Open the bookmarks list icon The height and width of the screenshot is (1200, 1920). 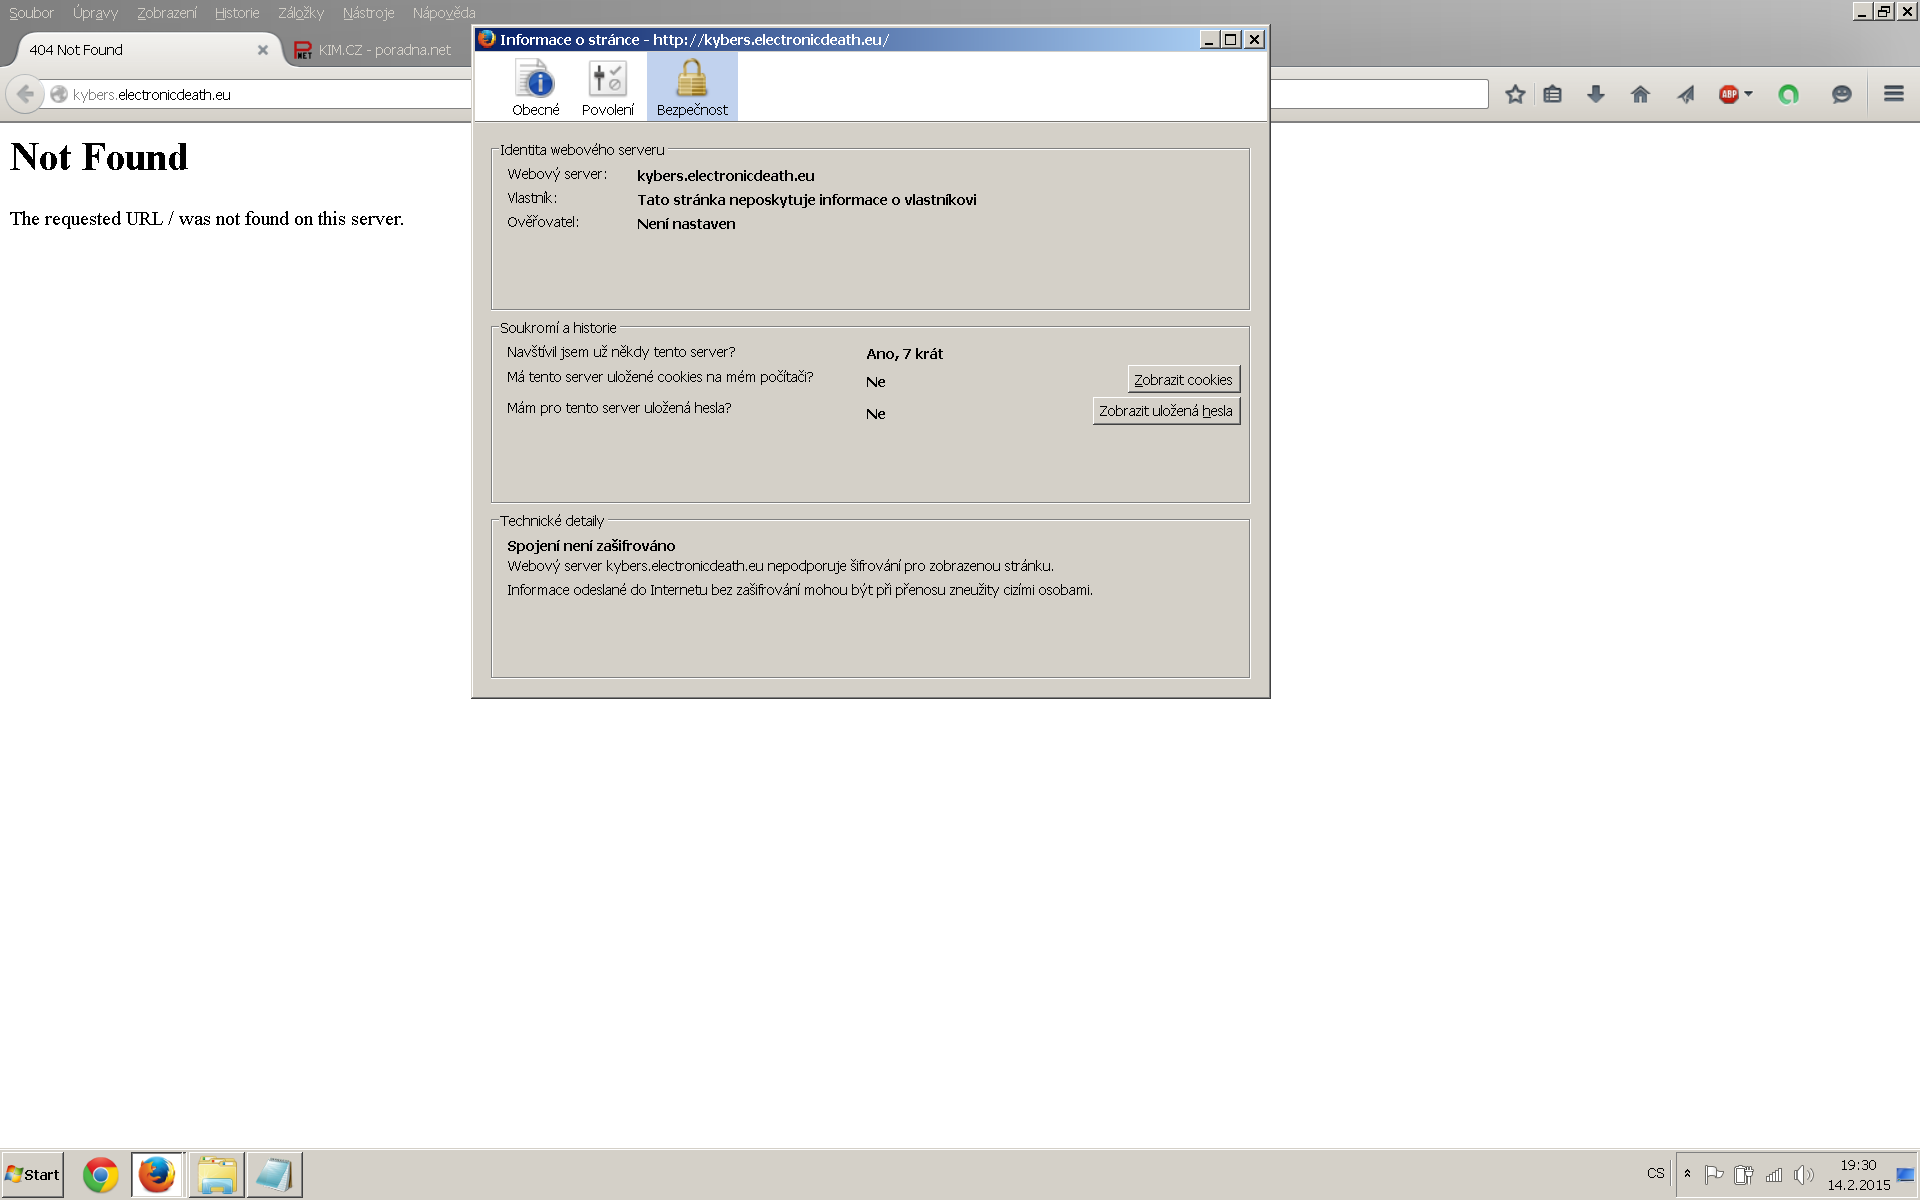(x=1552, y=94)
